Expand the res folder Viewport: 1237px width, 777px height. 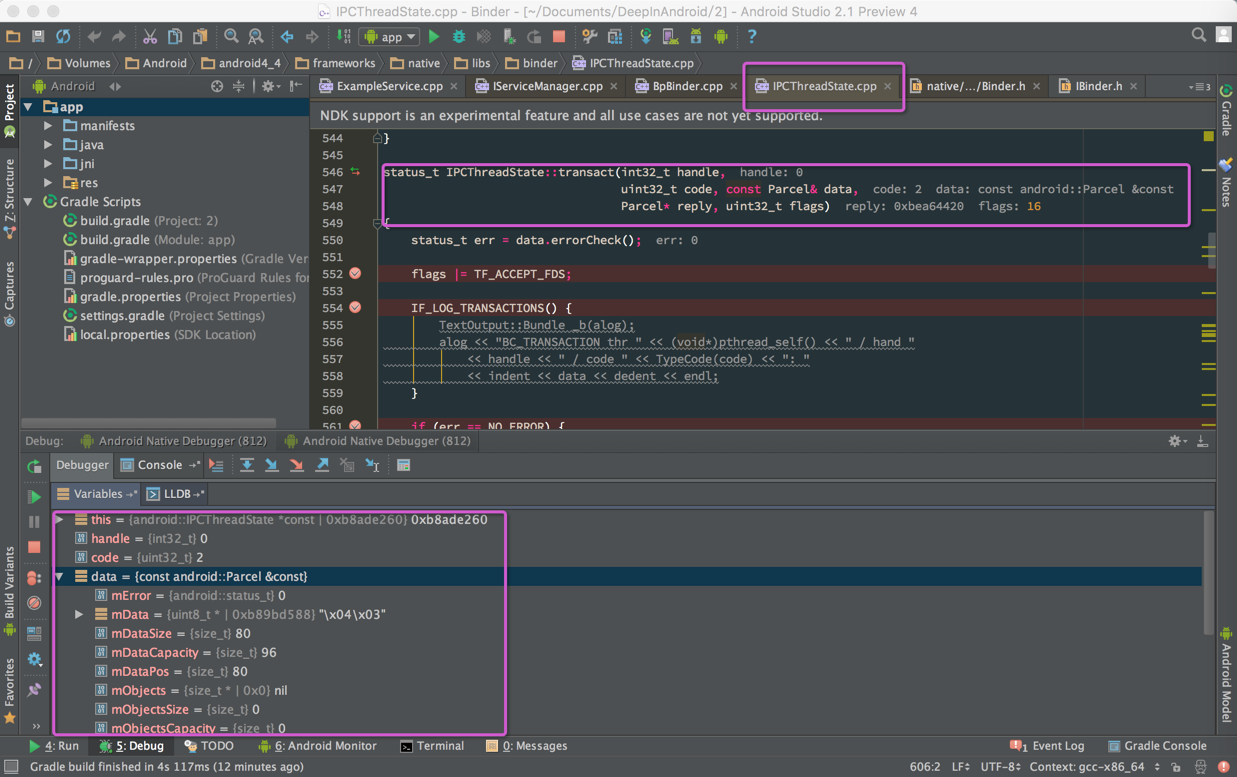[x=48, y=183]
